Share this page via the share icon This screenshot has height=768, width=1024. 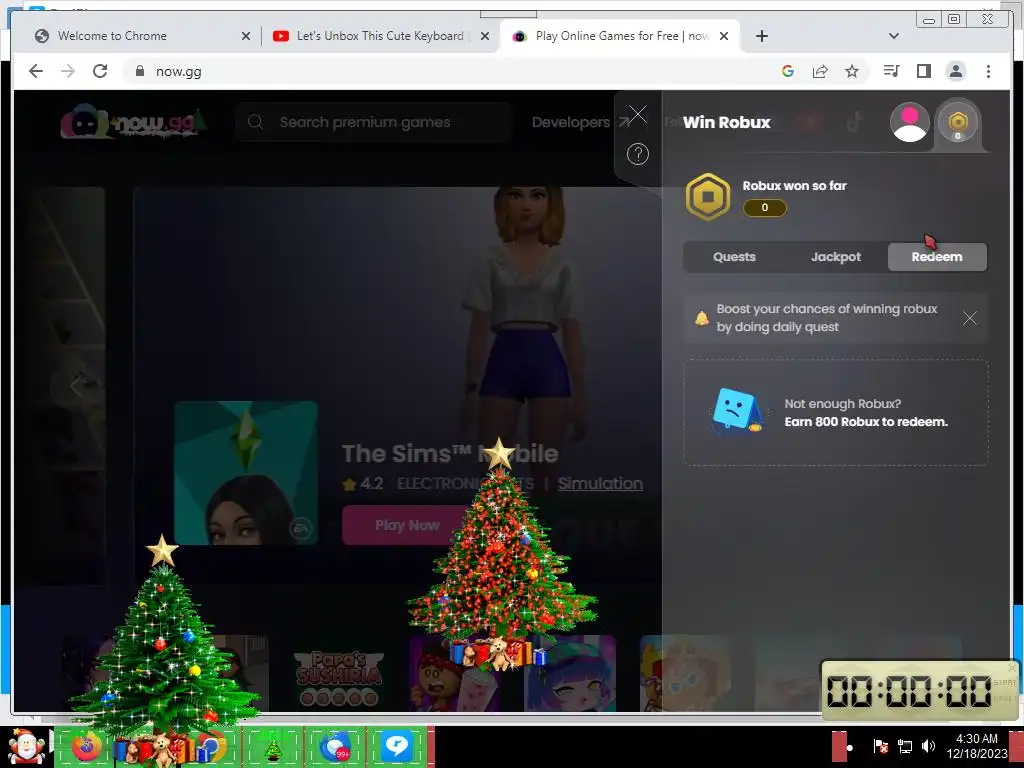click(x=820, y=71)
